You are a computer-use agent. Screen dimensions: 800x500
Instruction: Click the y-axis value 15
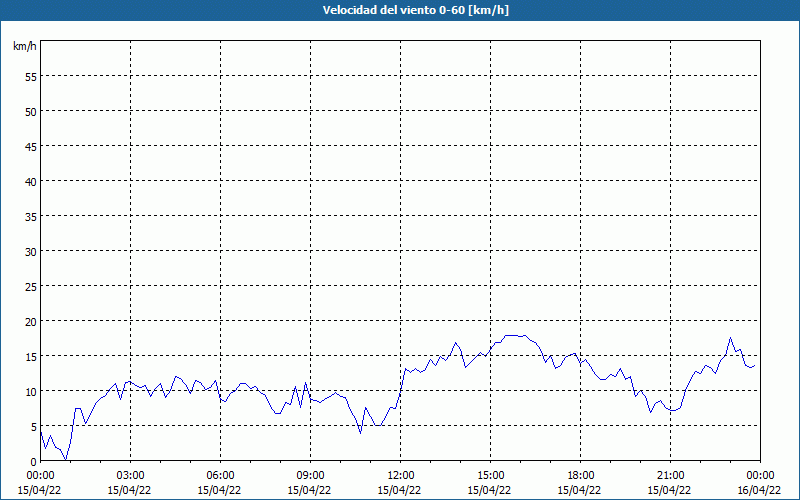point(31,357)
